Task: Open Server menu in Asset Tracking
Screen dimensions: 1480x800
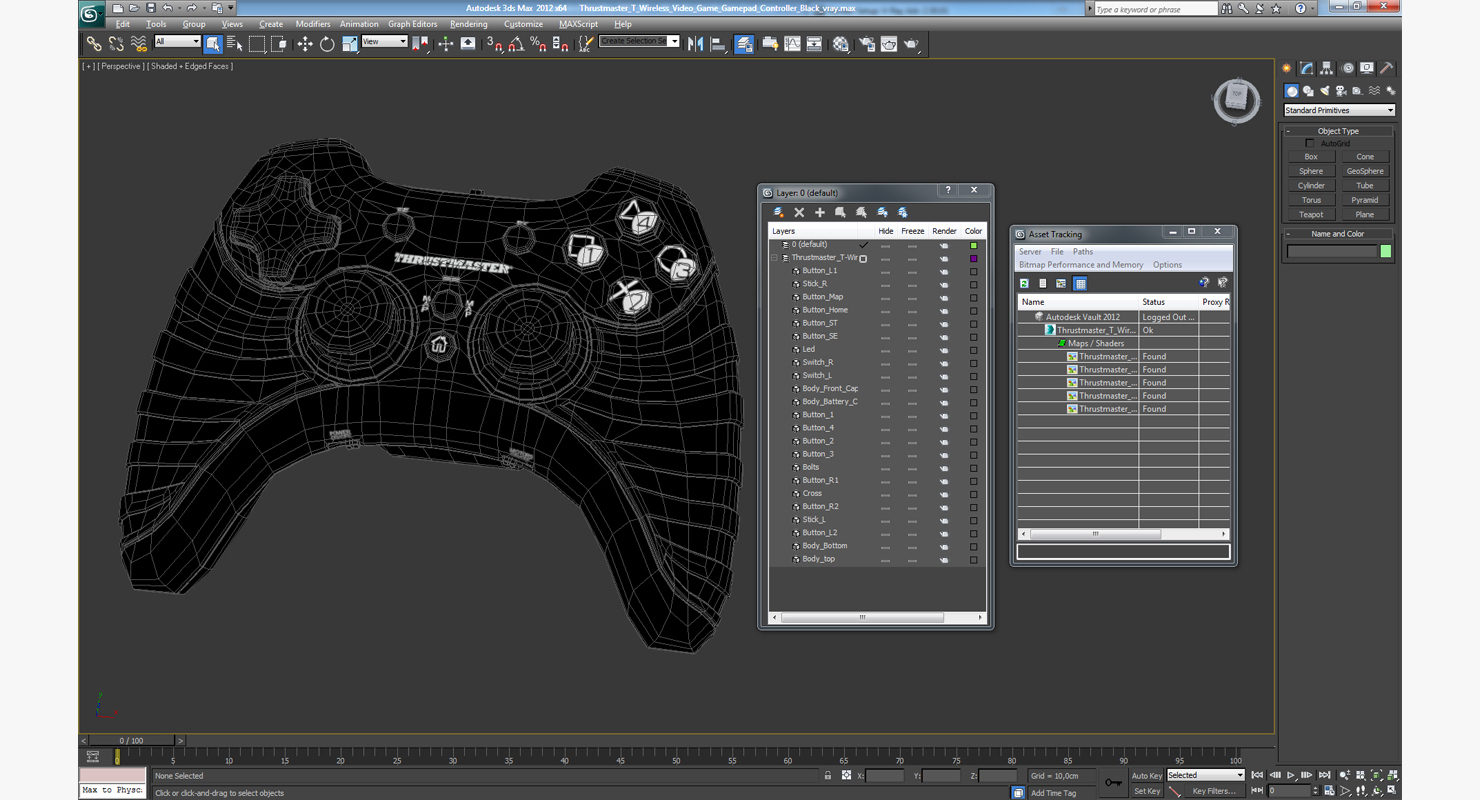Action: tap(1030, 252)
